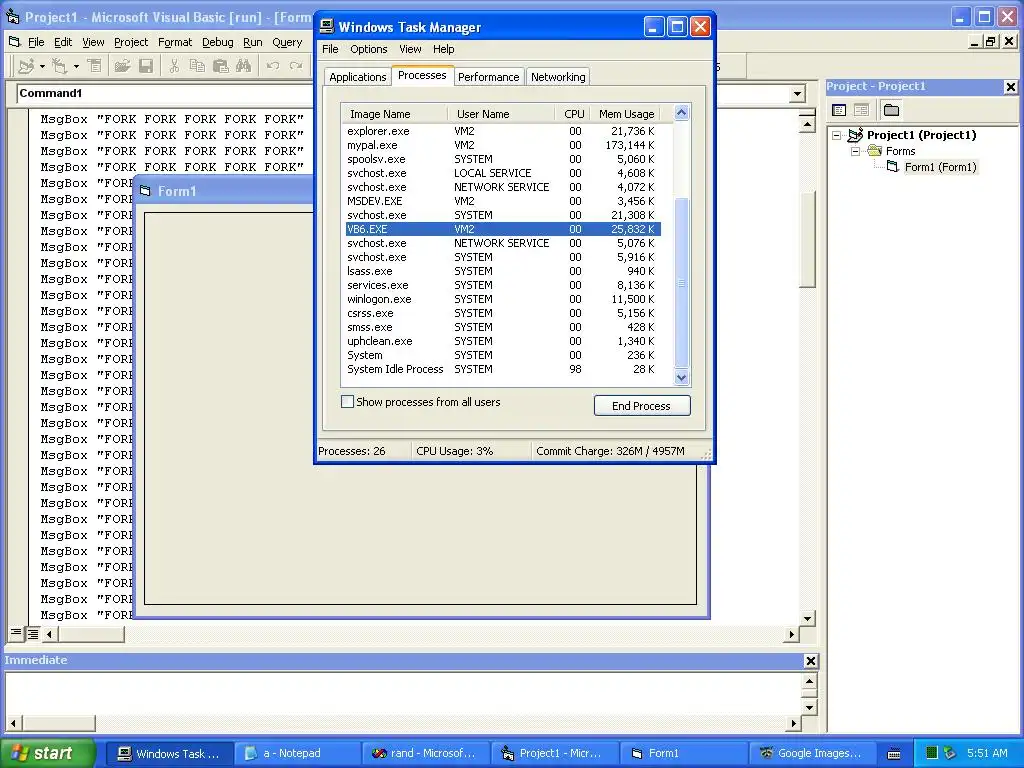Click the Add Form toolbar icon
The height and width of the screenshot is (768, 1024).
(59, 66)
